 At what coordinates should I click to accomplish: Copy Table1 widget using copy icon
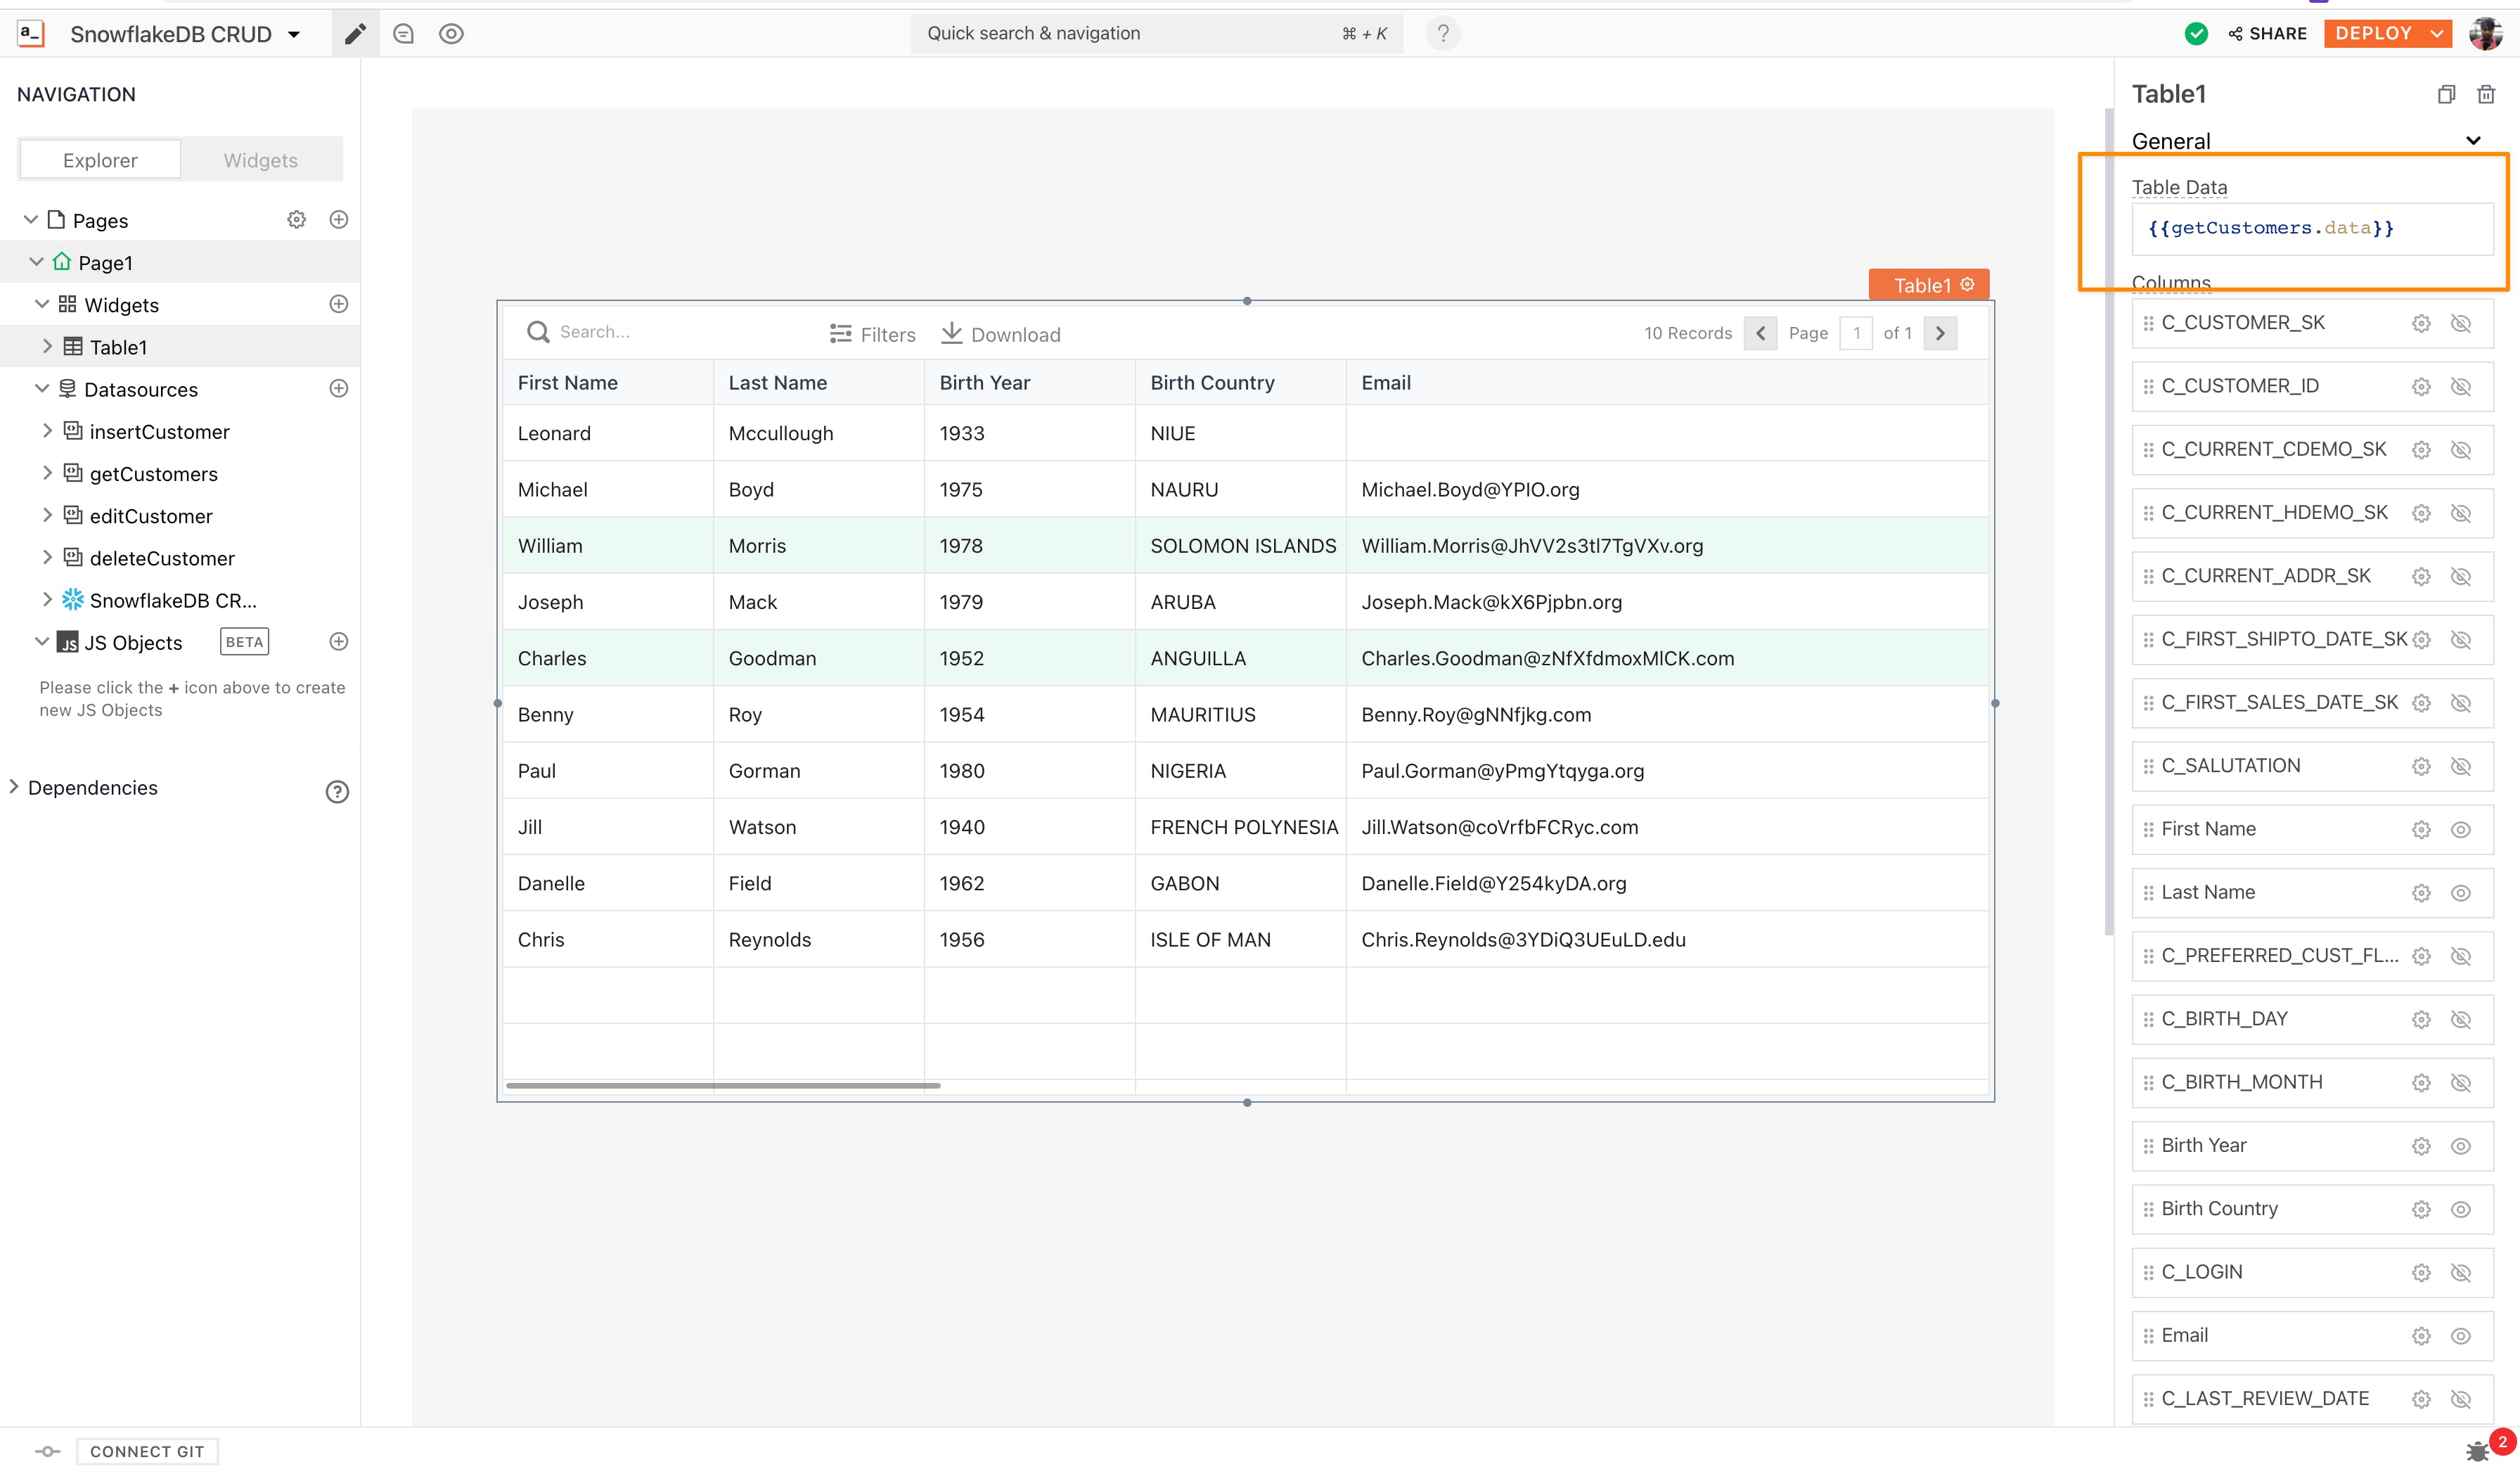2446,94
